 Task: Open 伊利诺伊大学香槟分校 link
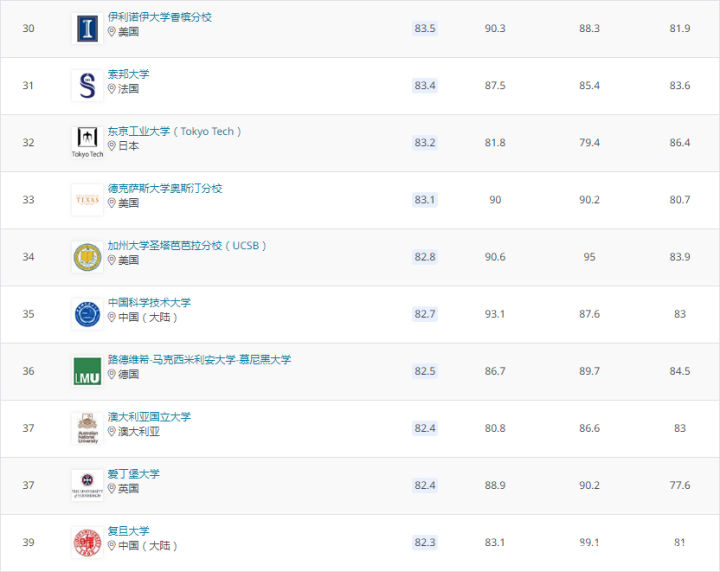[x=159, y=17]
